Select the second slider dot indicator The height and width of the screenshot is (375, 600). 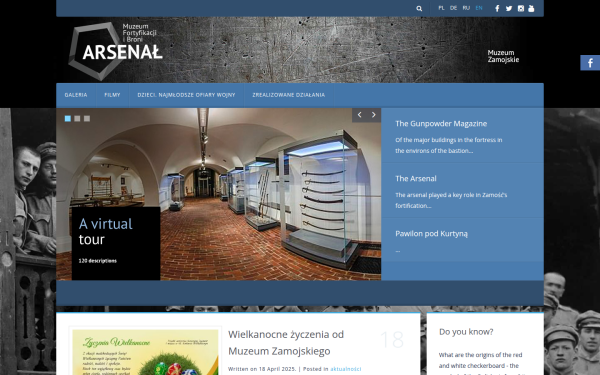coord(77,119)
